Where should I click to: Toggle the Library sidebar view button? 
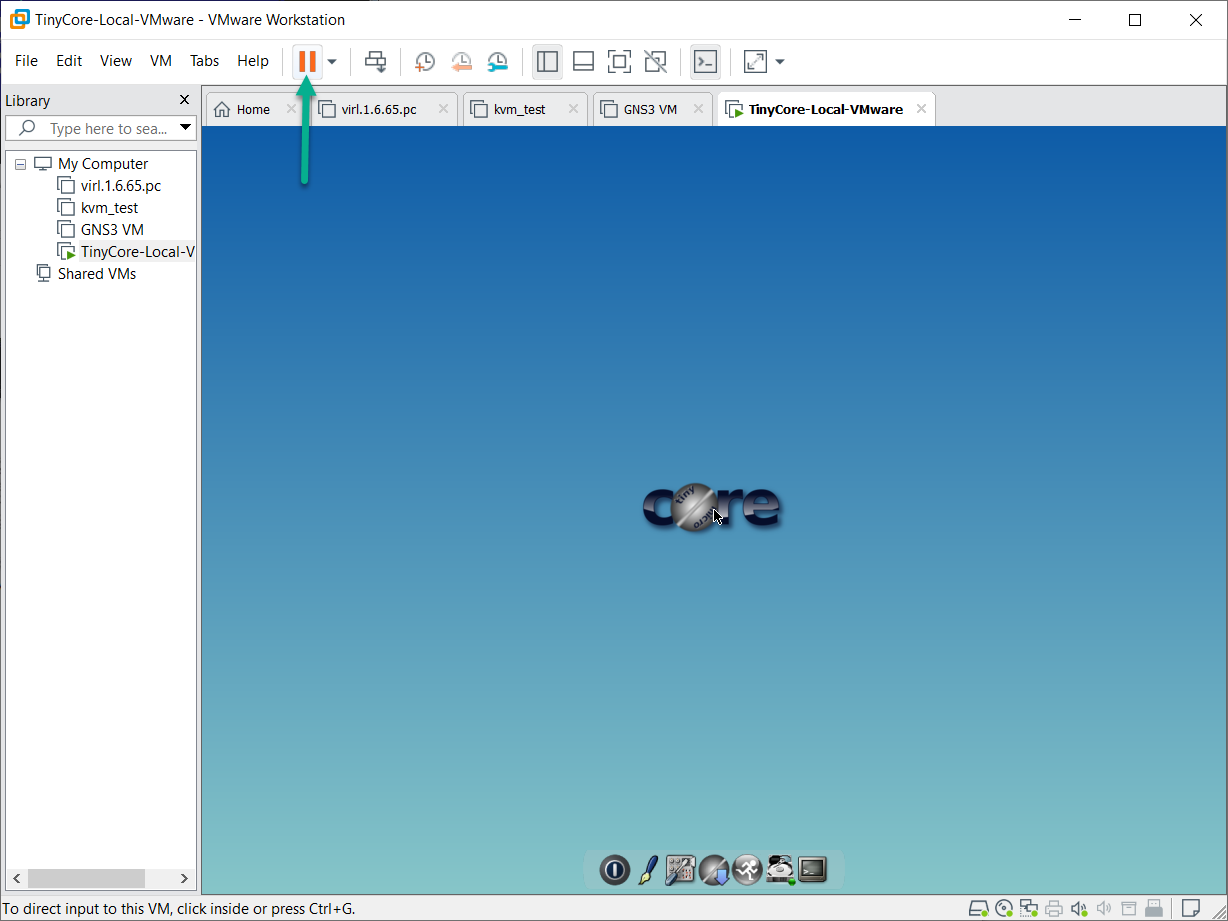547,62
